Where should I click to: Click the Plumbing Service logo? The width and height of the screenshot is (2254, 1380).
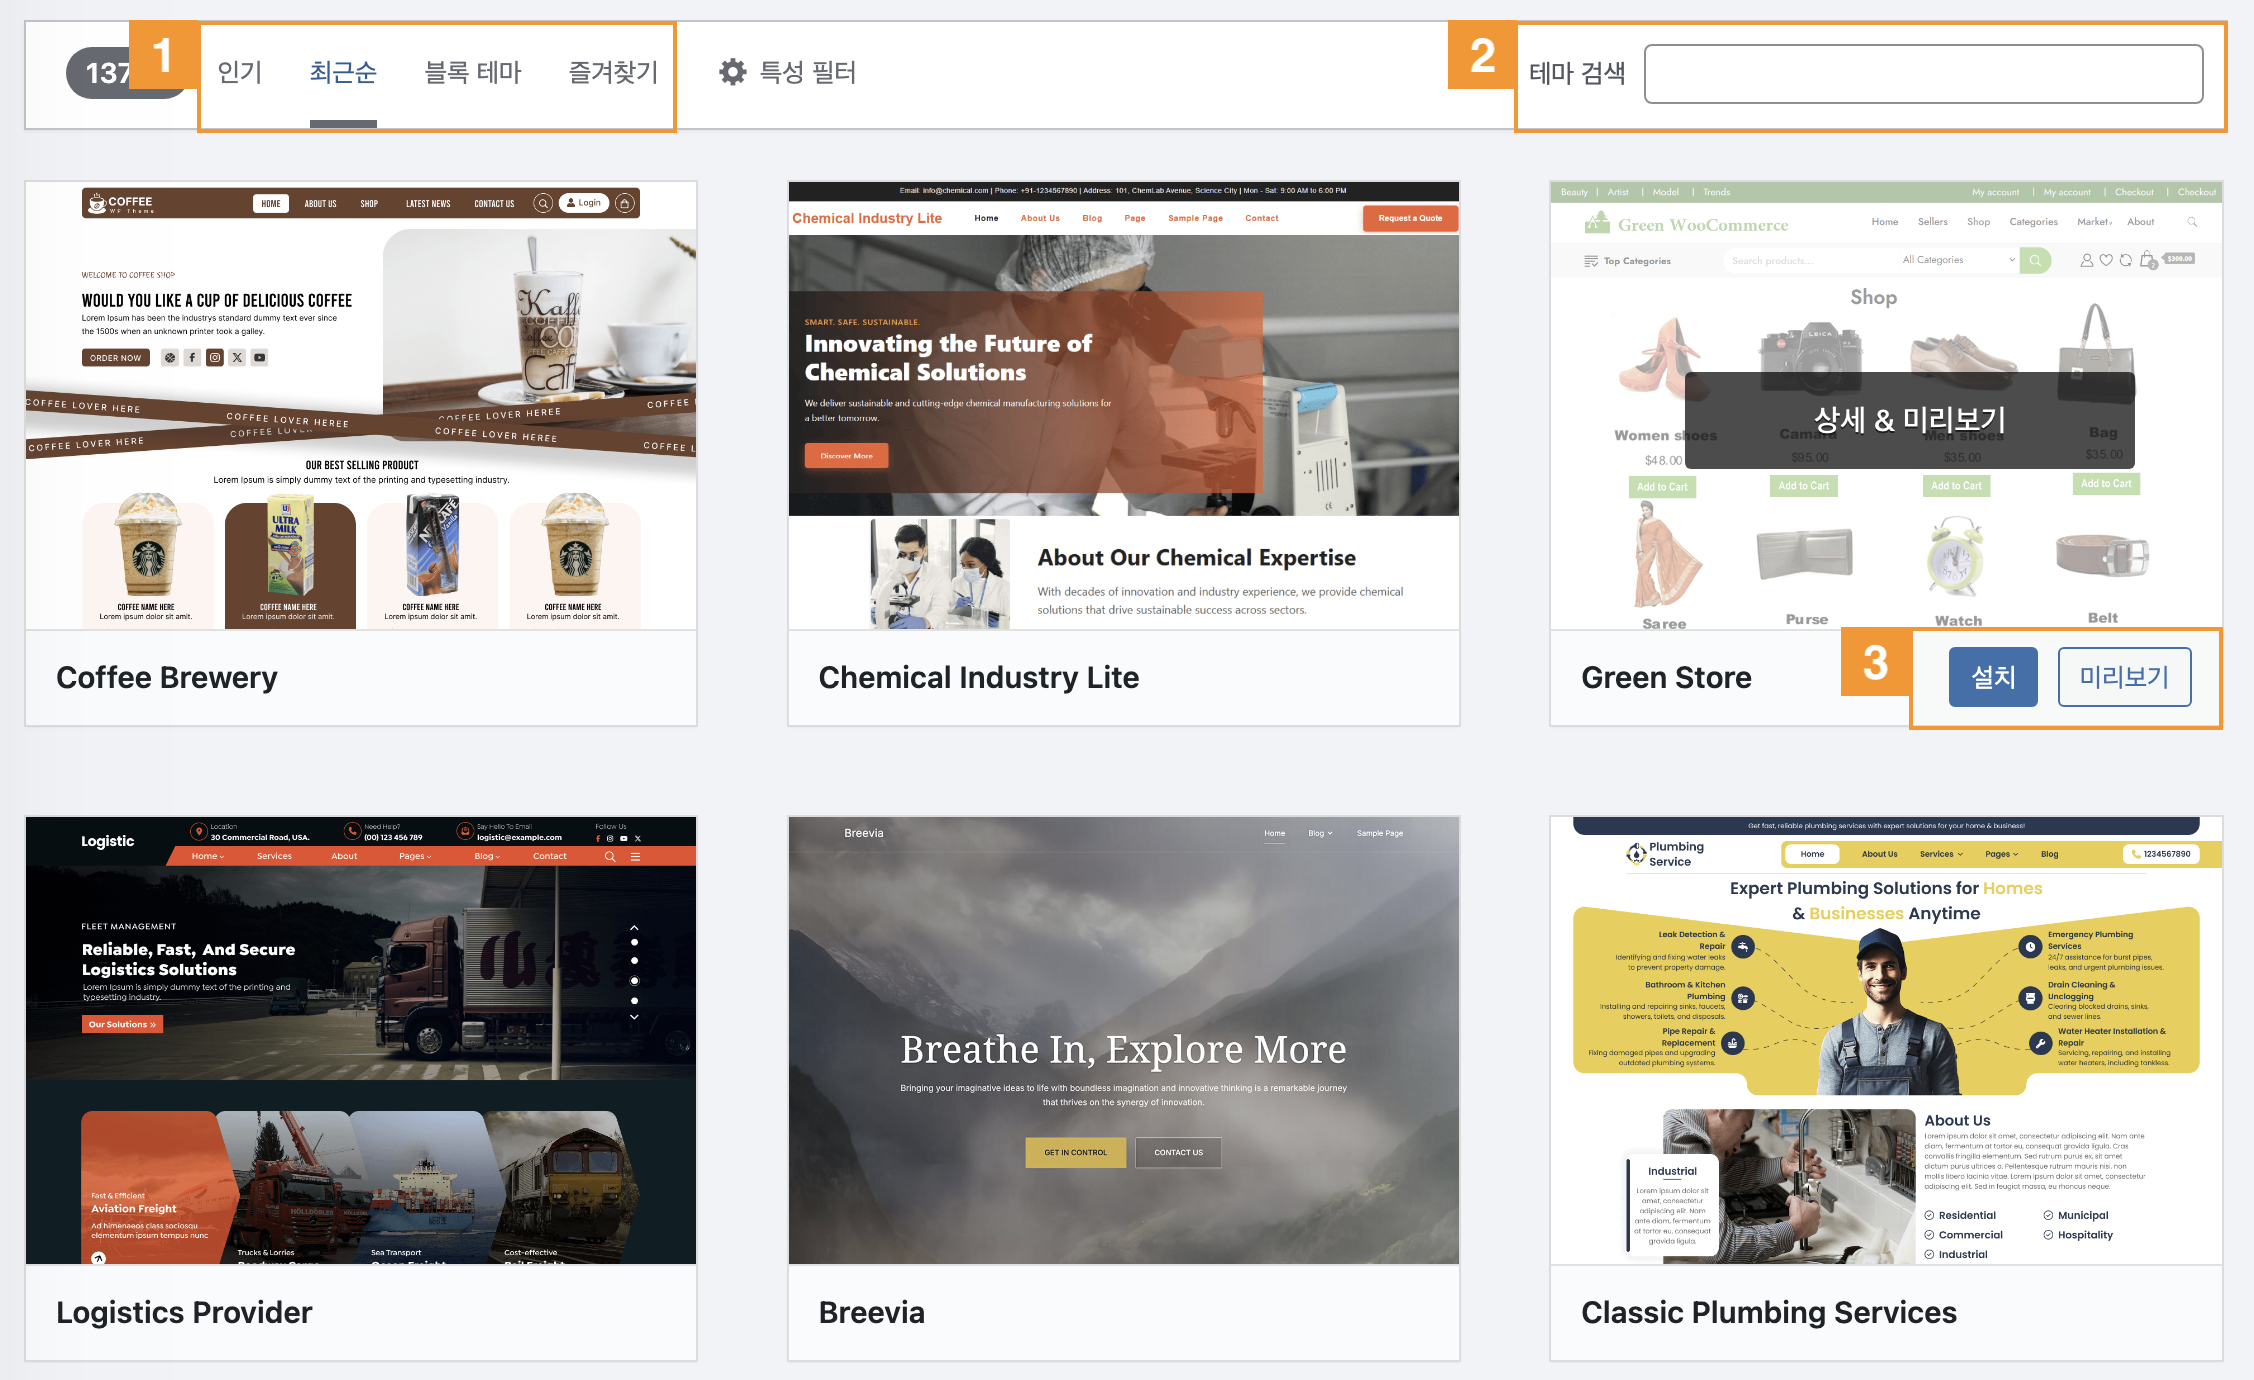point(1665,854)
